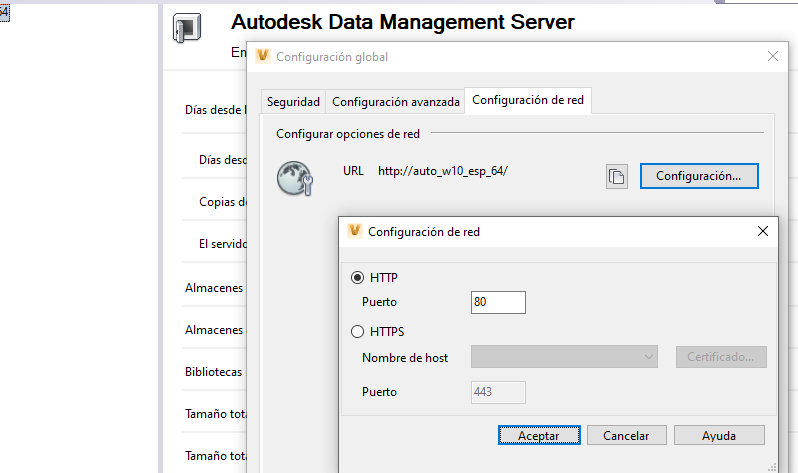Click the copy URL icon

(617, 177)
